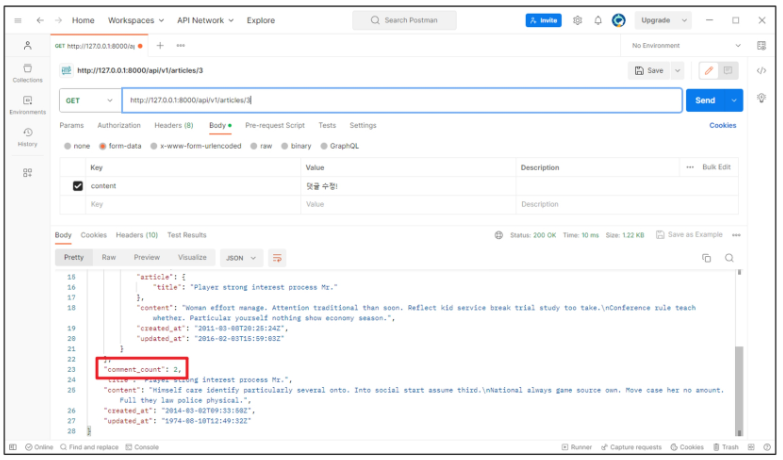
Task: Click the Save button
Action: (649, 70)
